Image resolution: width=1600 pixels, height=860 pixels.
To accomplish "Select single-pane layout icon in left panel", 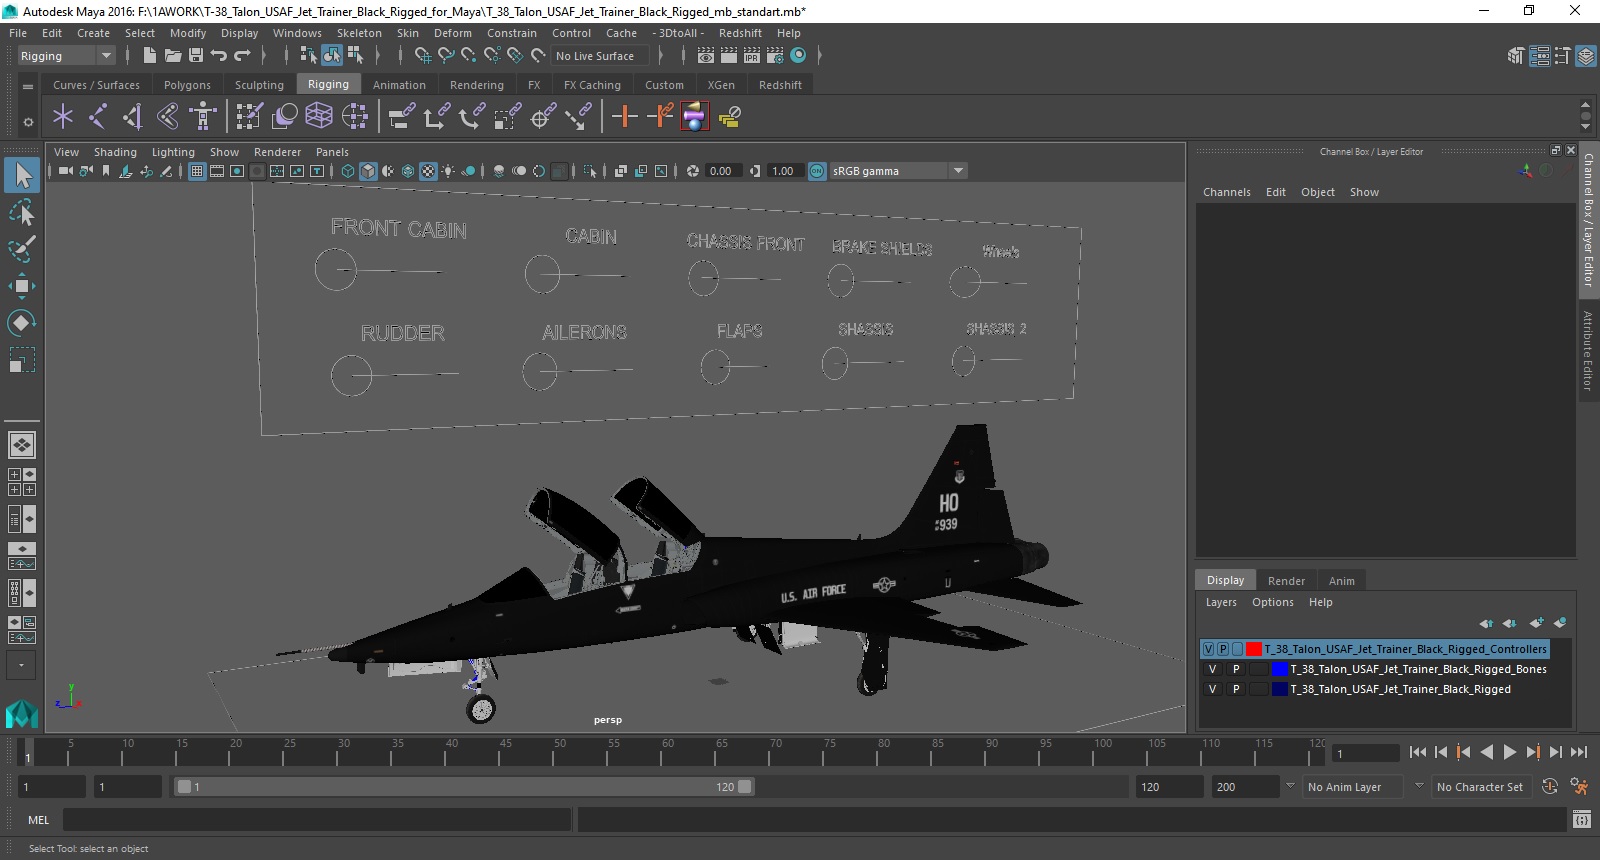I will pyautogui.click(x=22, y=444).
